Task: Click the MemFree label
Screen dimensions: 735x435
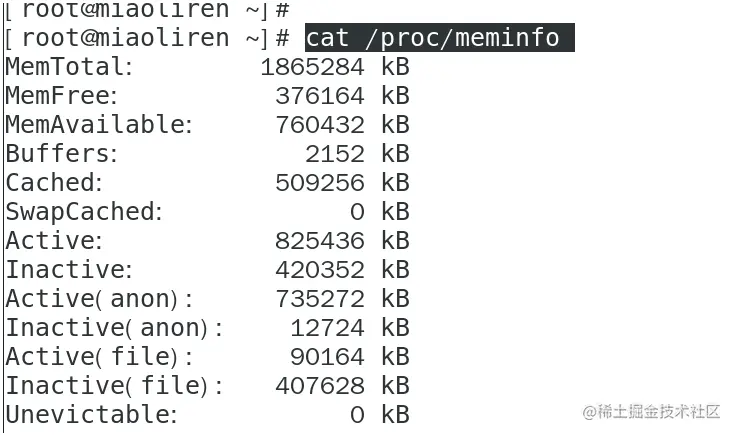Action: click(62, 96)
